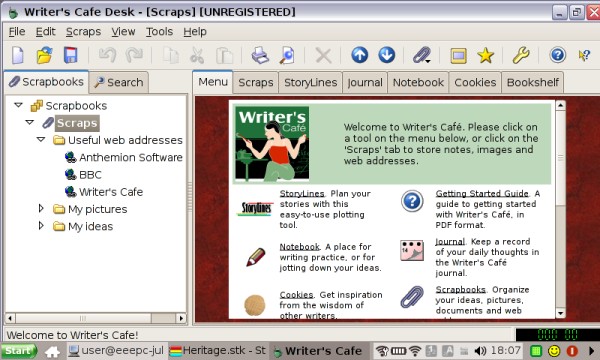Screen dimensions: 600x360
Task: Open the Getting Started Guide link
Action: (482, 194)
